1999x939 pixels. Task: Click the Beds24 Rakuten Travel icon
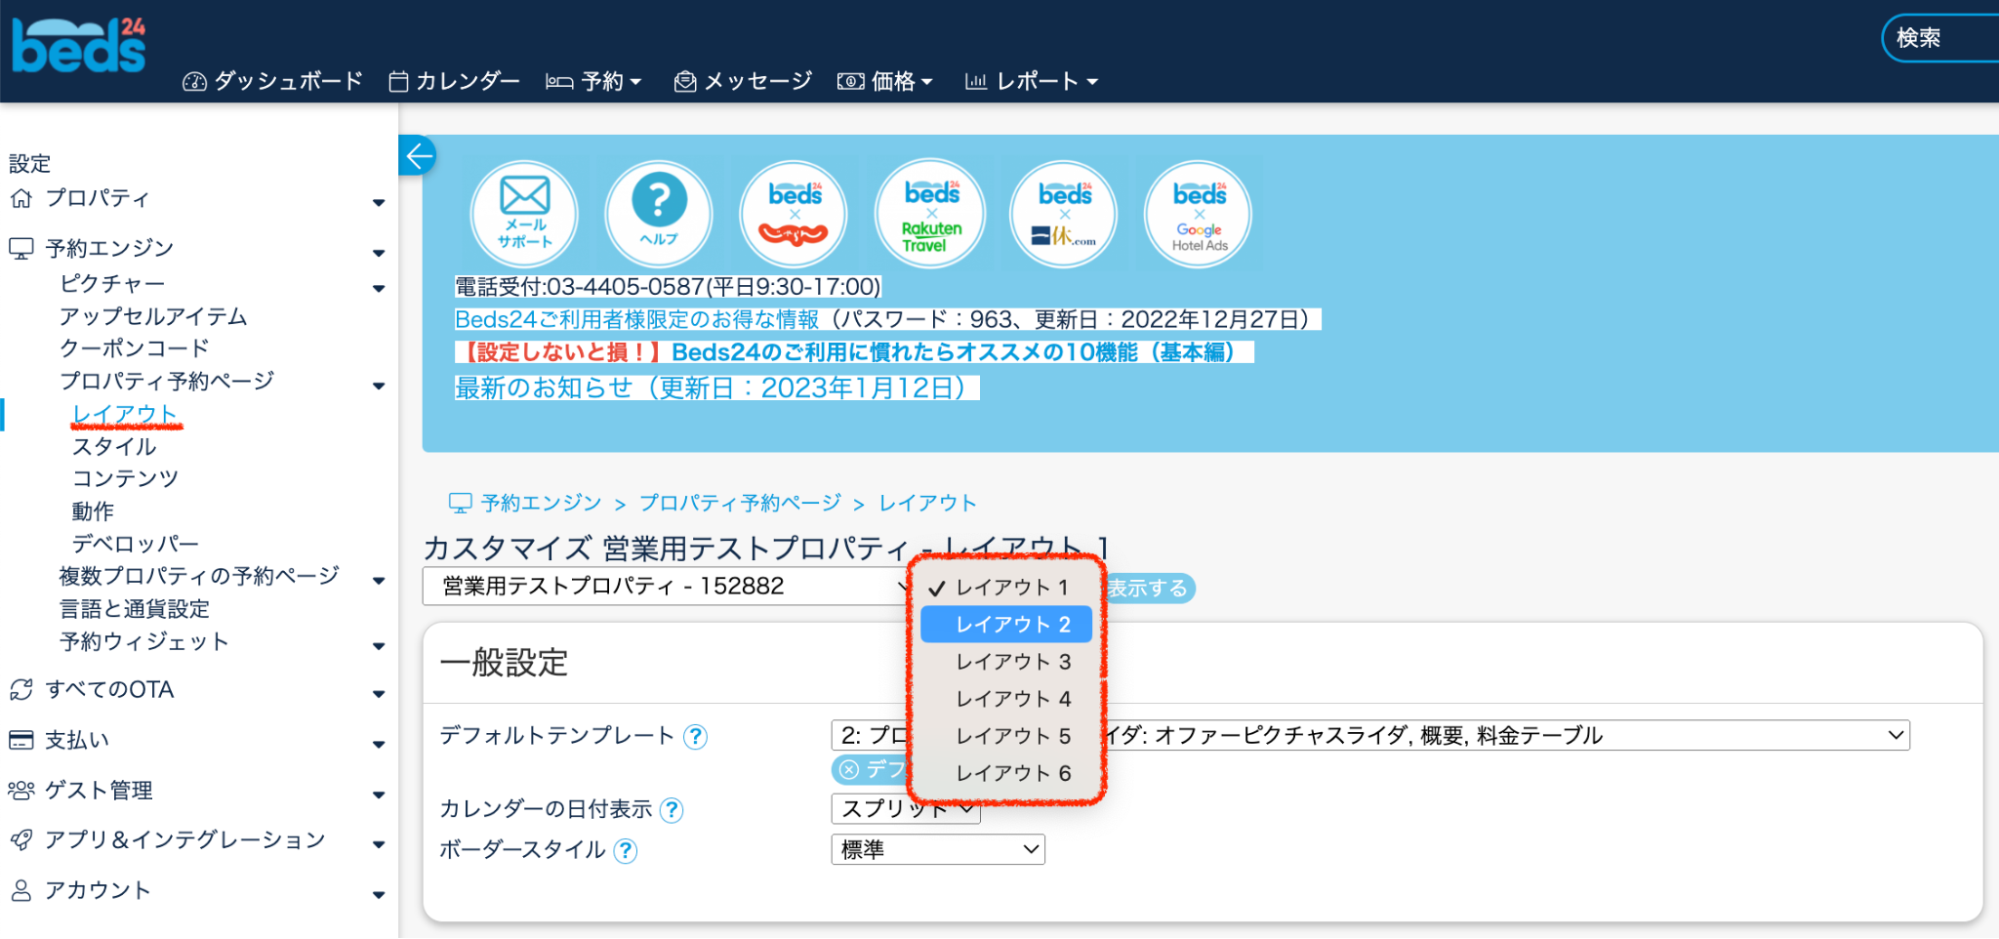[x=930, y=213]
